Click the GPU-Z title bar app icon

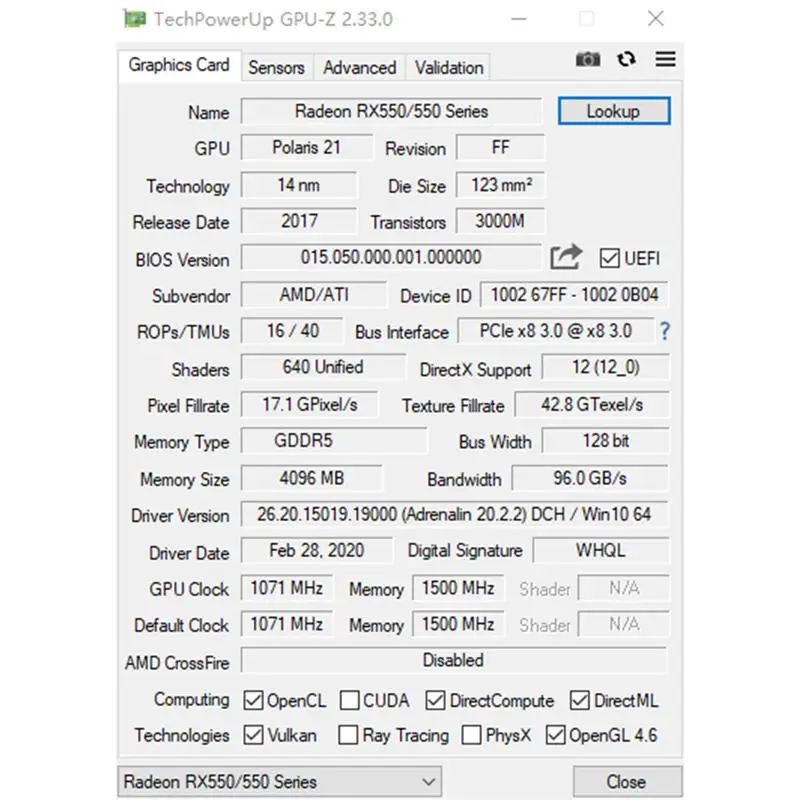(135, 19)
